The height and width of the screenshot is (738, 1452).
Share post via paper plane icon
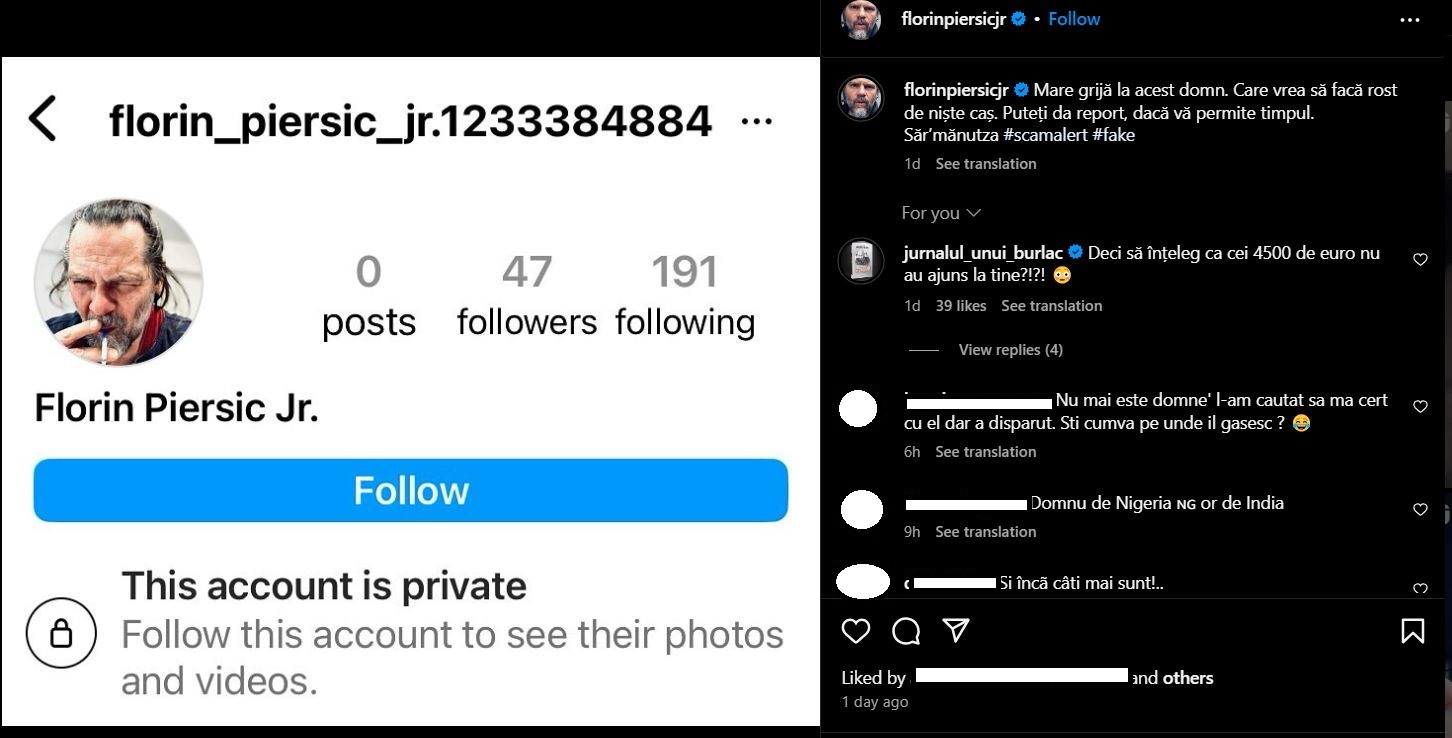click(x=956, y=630)
